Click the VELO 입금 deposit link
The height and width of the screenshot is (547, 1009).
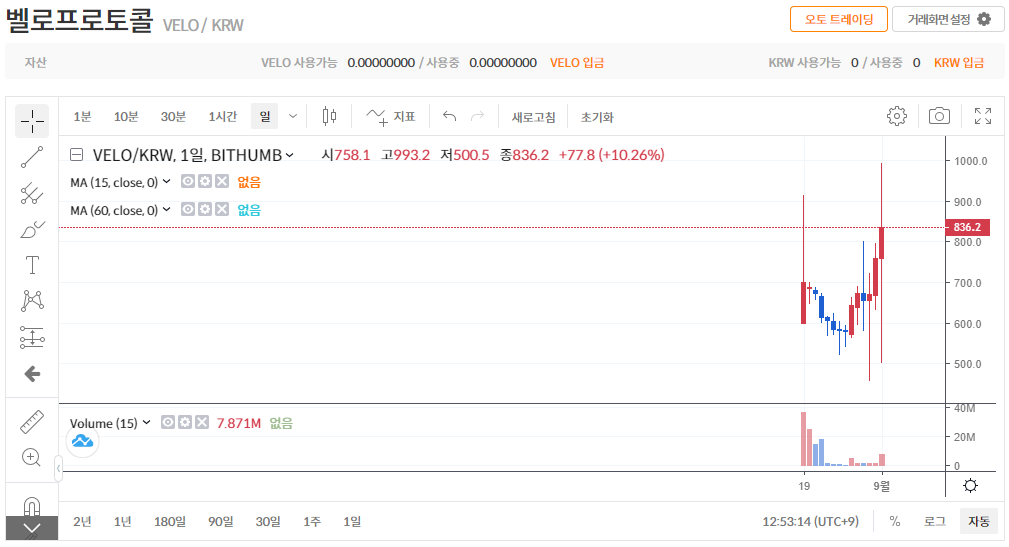point(577,62)
